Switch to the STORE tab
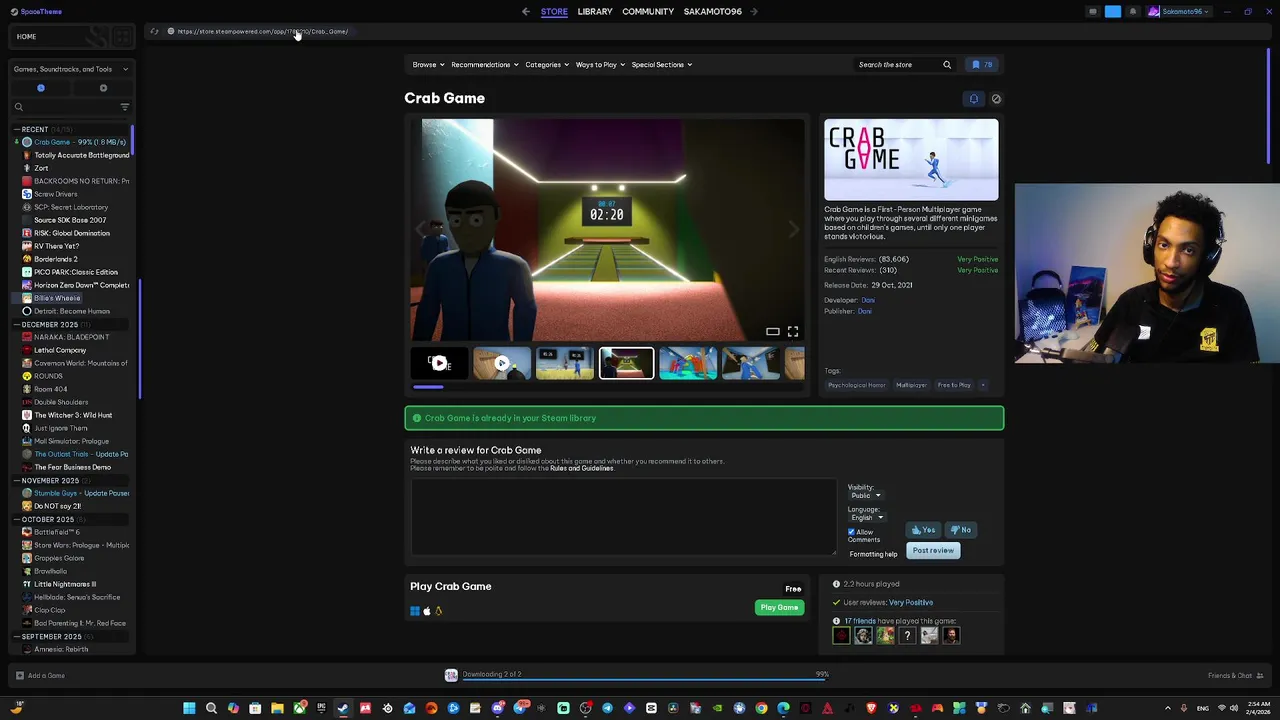 (554, 12)
